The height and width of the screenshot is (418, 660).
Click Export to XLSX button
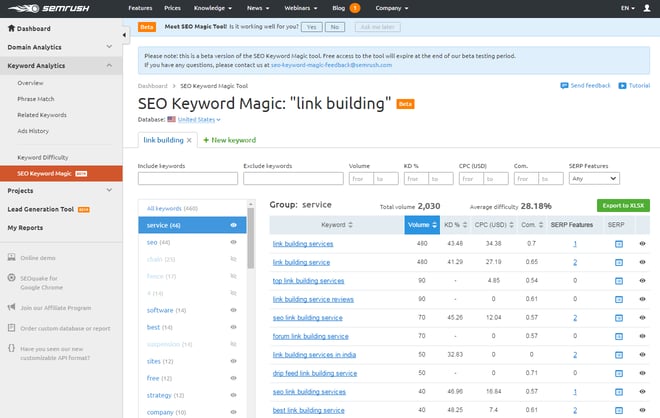[623, 205]
